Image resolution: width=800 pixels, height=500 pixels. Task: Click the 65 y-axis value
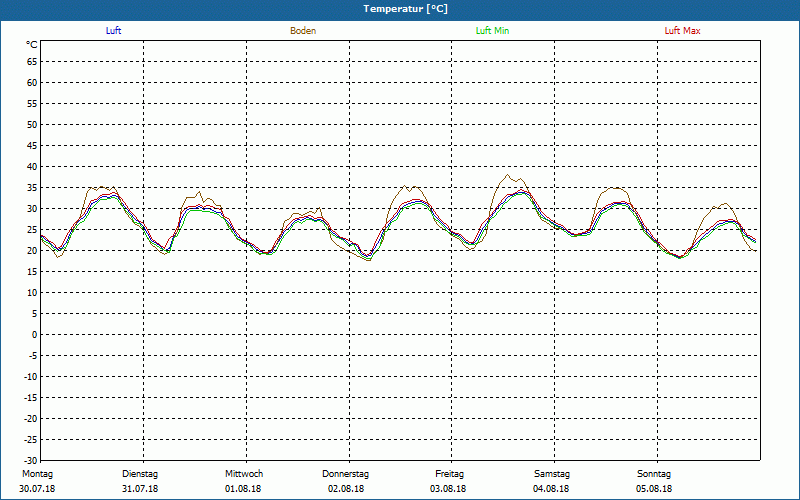click(x=32, y=62)
